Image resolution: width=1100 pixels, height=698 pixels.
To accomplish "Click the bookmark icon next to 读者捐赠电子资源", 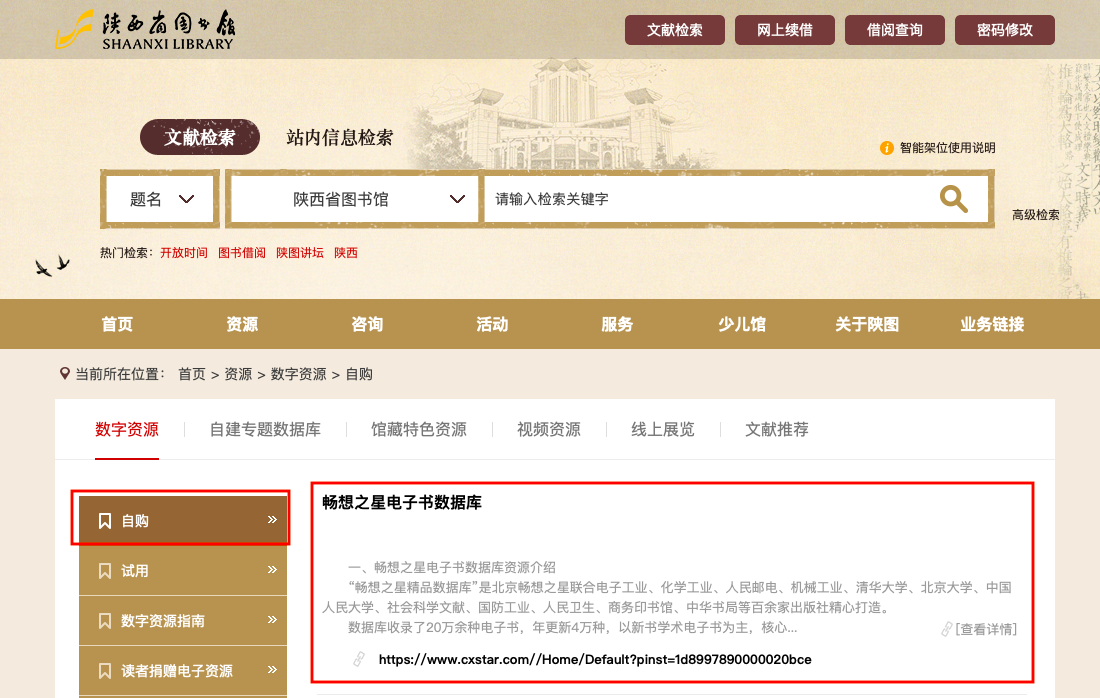I will click(105, 671).
